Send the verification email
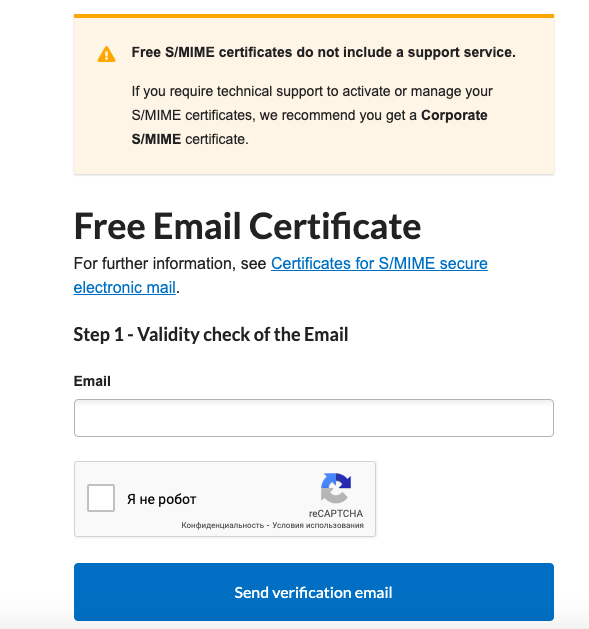The width and height of the screenshot is (589, 629). pyautogui.click(x=314, y=592)
